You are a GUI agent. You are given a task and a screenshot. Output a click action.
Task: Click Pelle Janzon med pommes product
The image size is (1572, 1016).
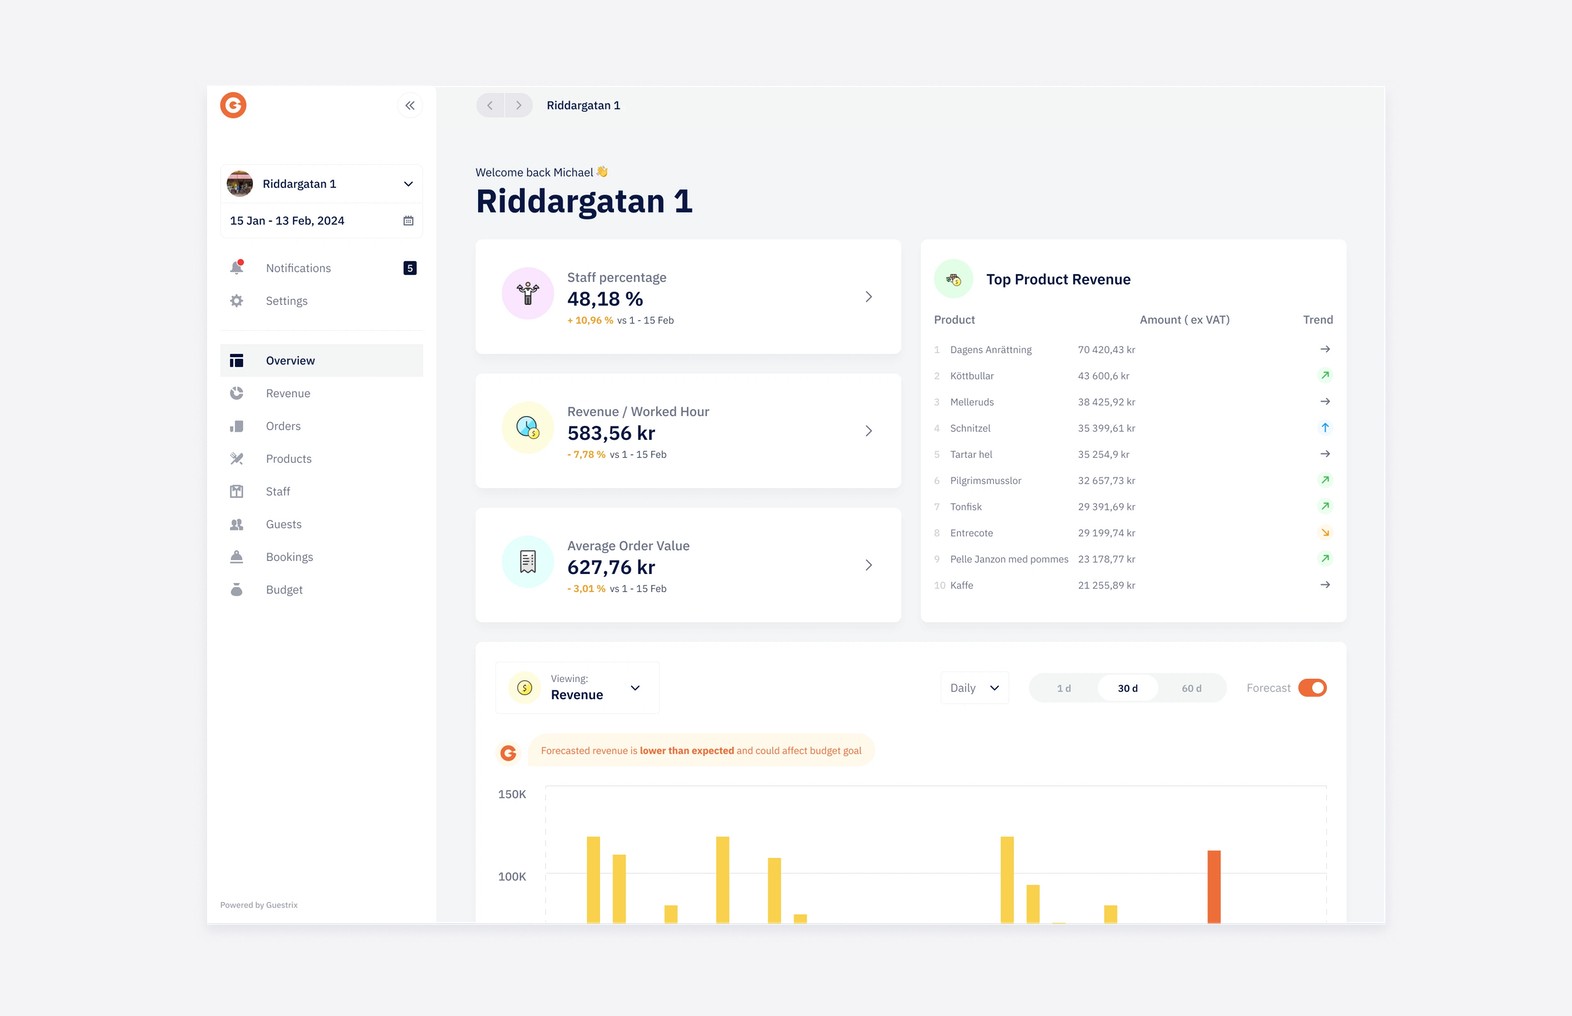pyautogui.click(x=1009, y=559)
